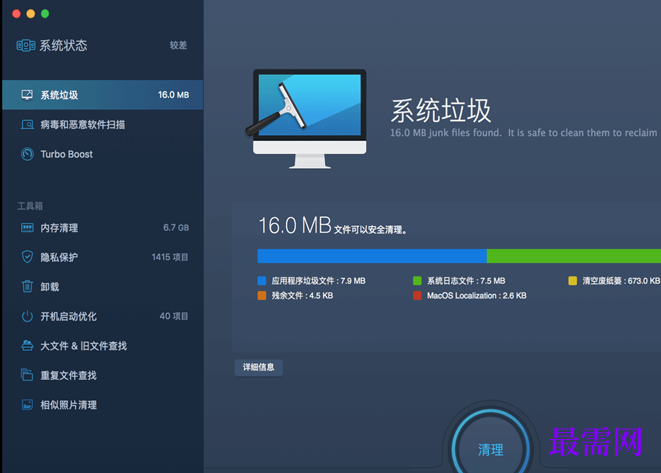The width and height of the screenshot is (661, 473).
Task: Click the Turbo Boost gauge icon
Action: pyautogui.click(x=27, y=154)
